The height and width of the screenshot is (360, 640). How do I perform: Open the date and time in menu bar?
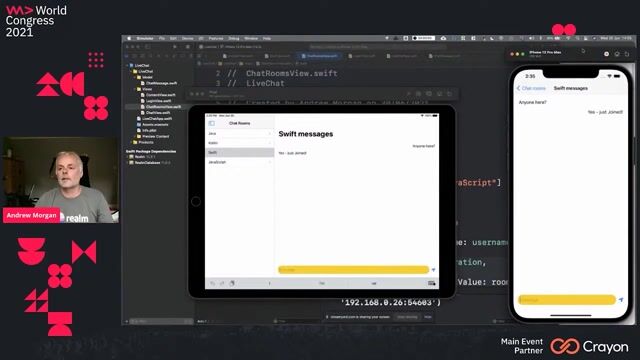point(616,38)
